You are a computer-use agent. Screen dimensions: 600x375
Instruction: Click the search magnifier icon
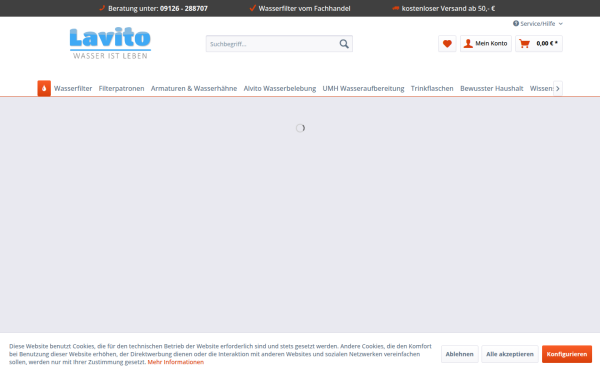pyautogui.click(x=344, y=44)
